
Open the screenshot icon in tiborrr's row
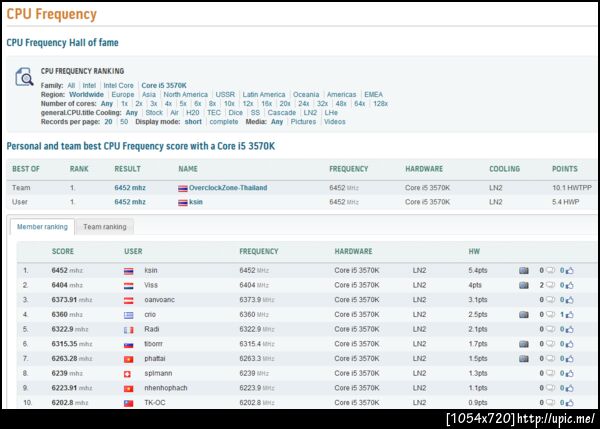coord(524,344)
